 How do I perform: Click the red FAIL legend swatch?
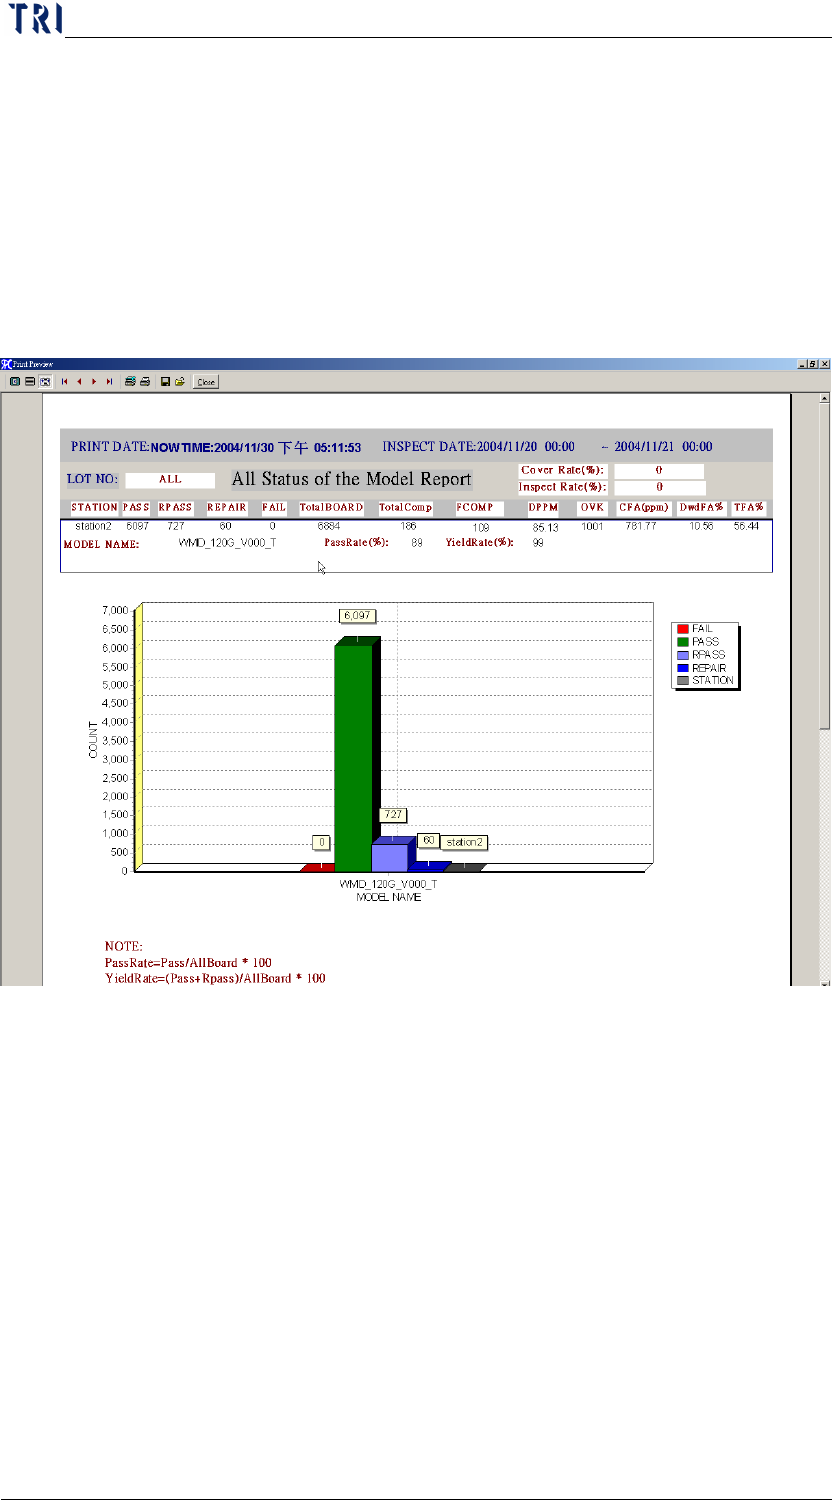683,629
